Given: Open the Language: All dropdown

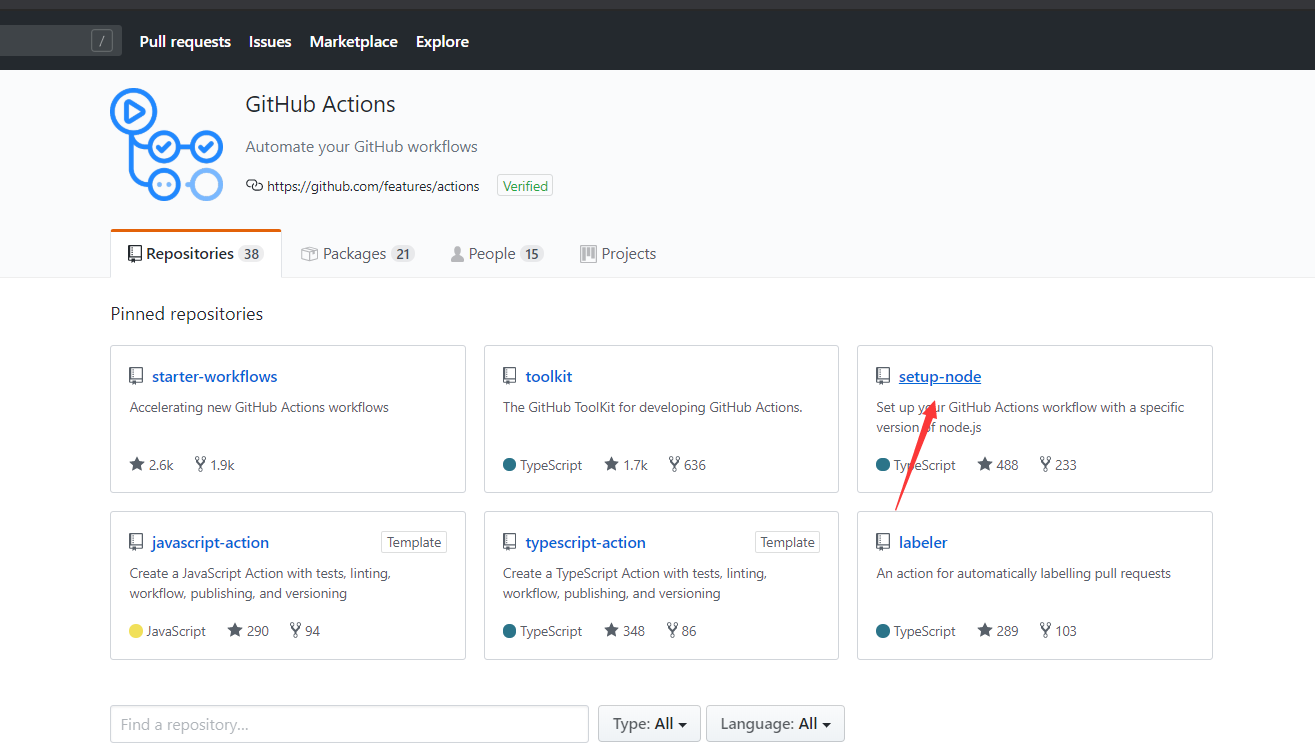Looking at the screenshot, I should pyautogui.click(x=775, y=724).
